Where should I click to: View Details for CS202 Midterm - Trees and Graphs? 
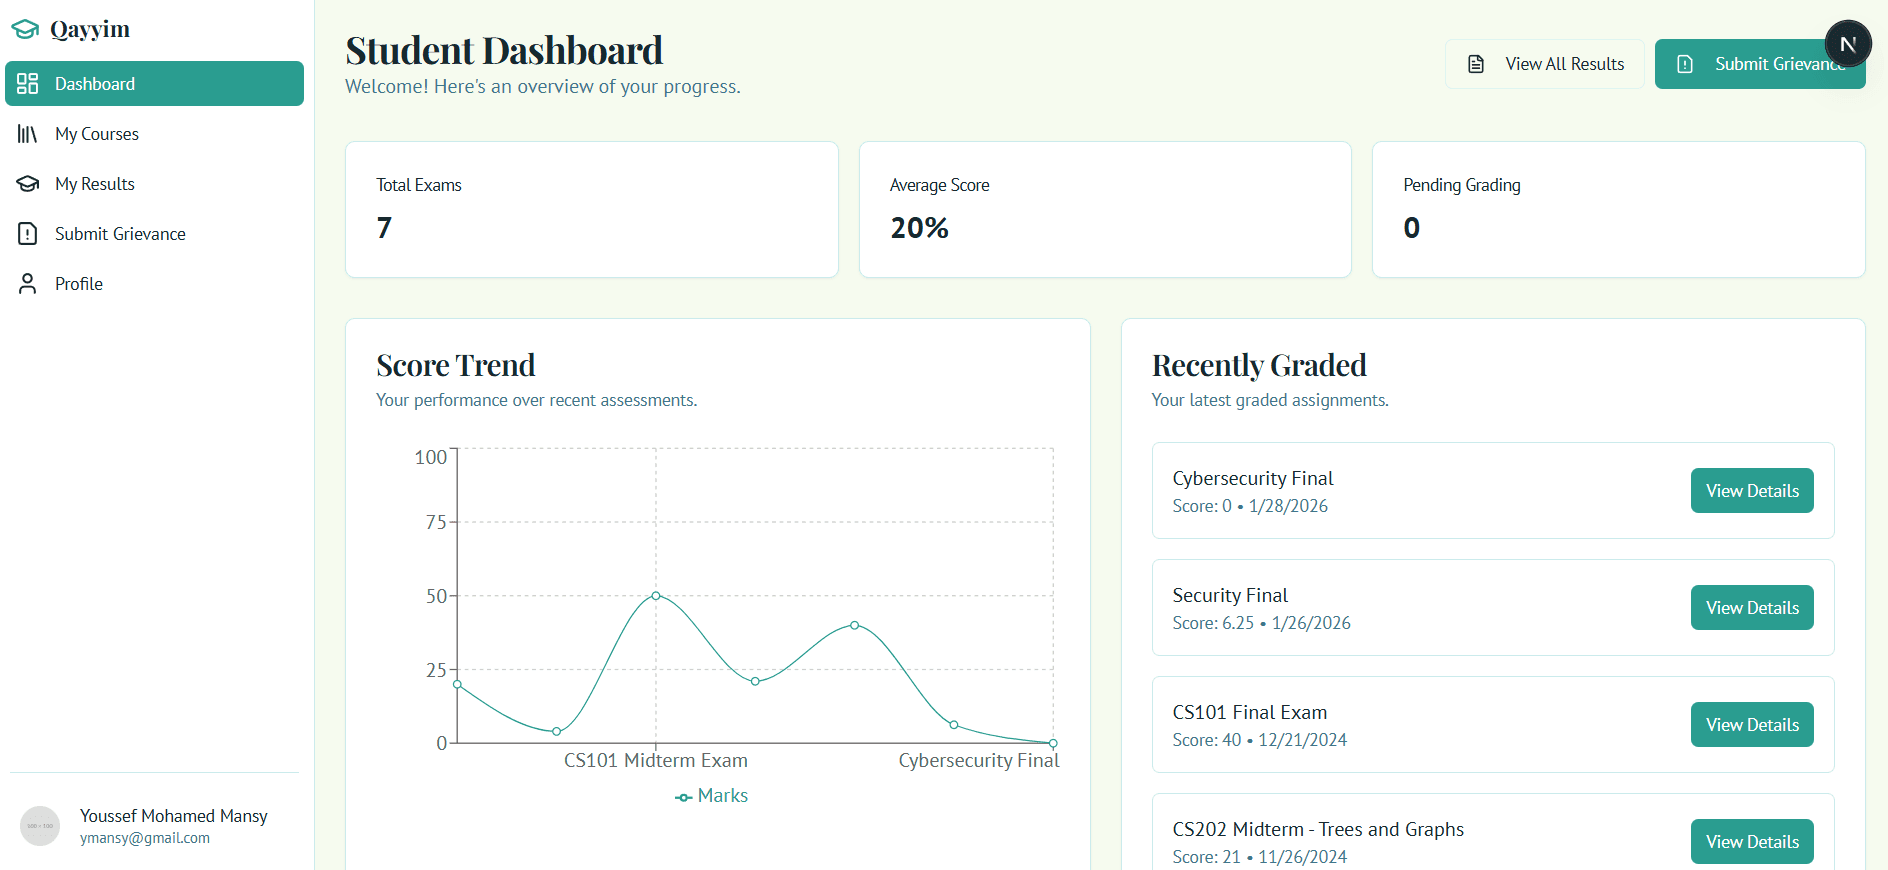pos(1752,841)
